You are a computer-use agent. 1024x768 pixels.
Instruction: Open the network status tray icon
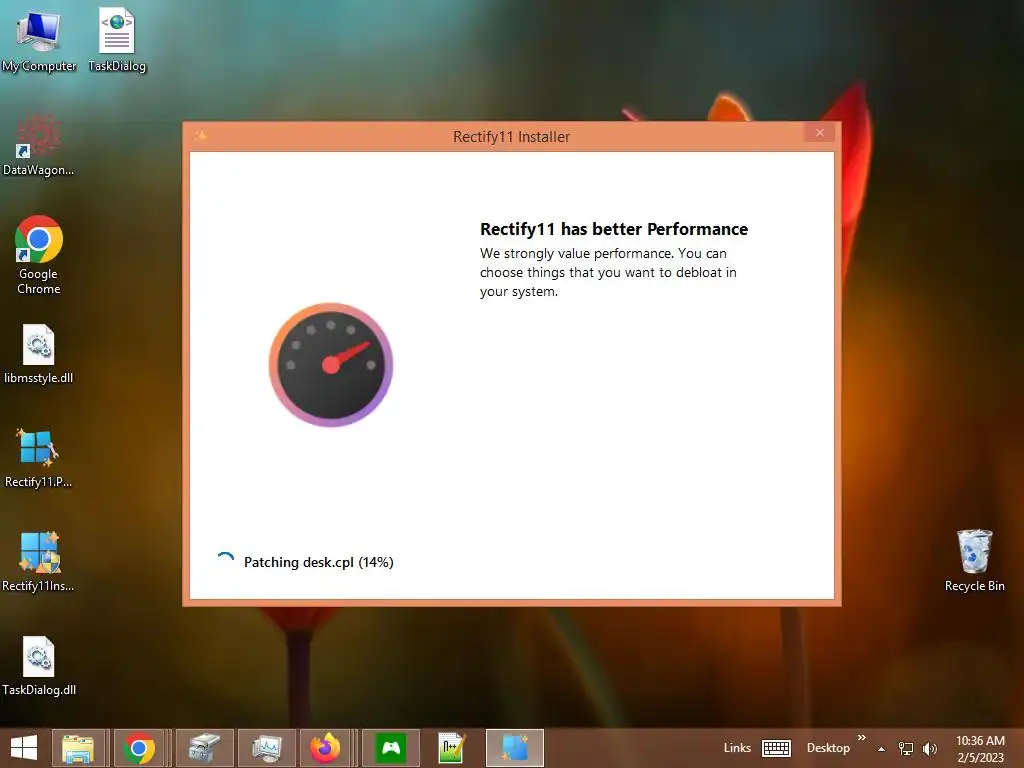coord(906,748)
